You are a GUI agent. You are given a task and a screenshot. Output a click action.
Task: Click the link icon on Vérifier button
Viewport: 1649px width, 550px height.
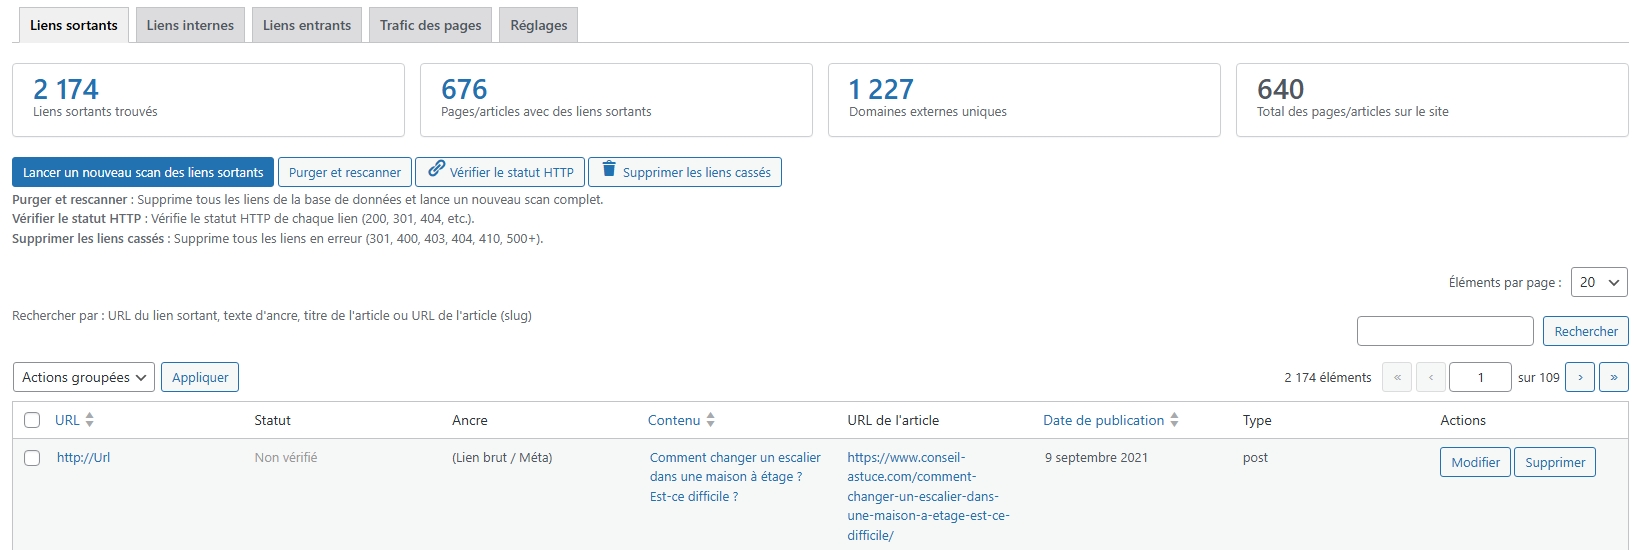[436, 169]
